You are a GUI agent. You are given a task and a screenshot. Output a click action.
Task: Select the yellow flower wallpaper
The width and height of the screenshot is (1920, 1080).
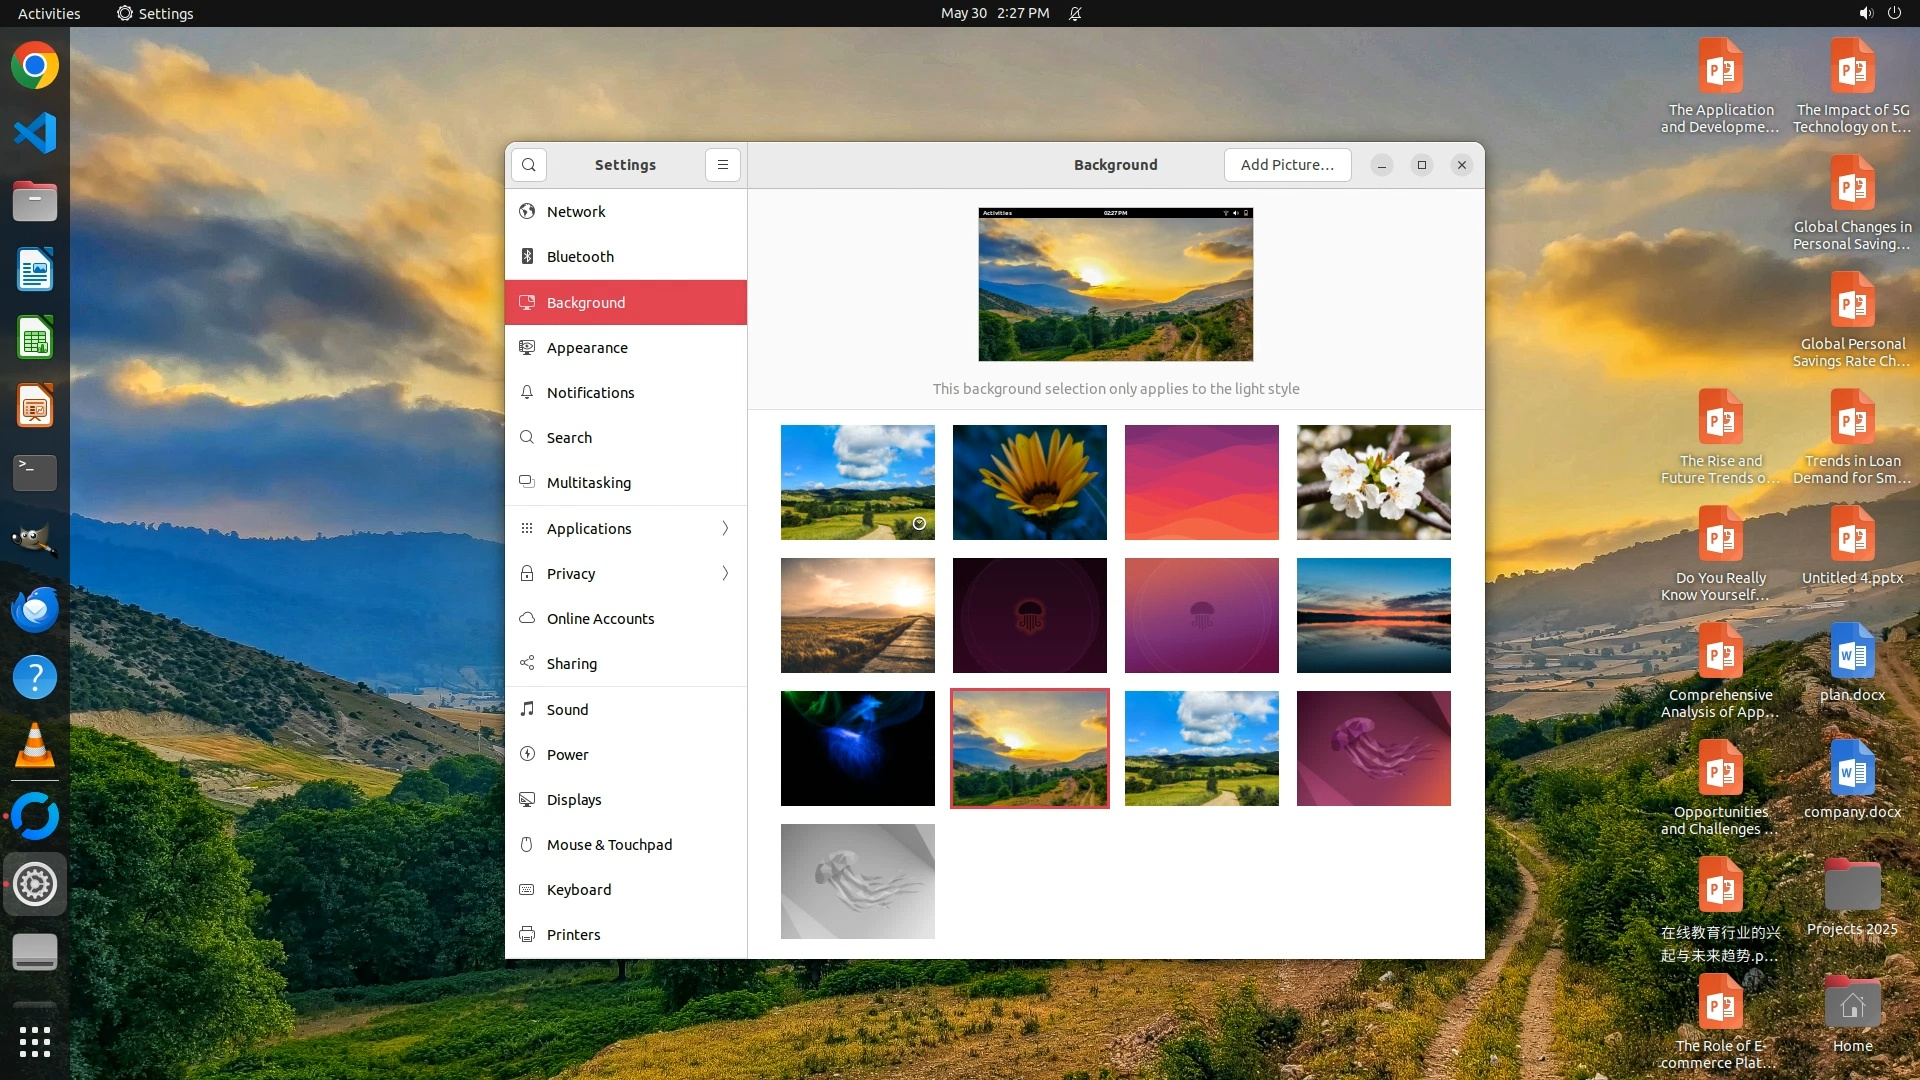click(x=1029, y=482)
